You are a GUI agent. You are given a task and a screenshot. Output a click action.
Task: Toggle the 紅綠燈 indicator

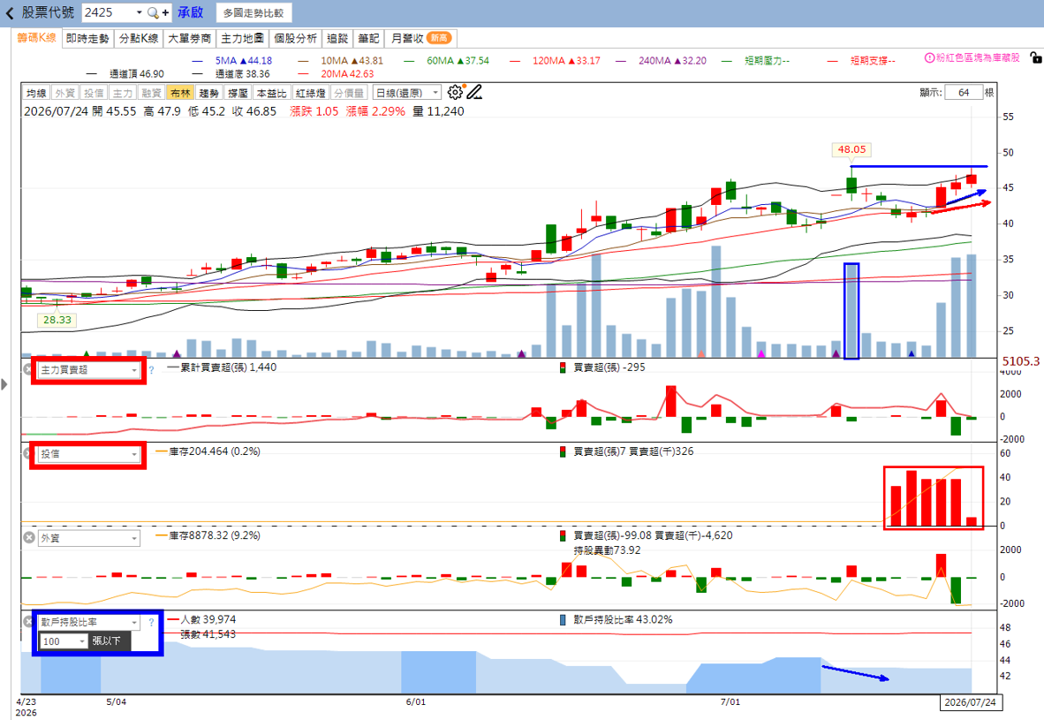(310, 93)
